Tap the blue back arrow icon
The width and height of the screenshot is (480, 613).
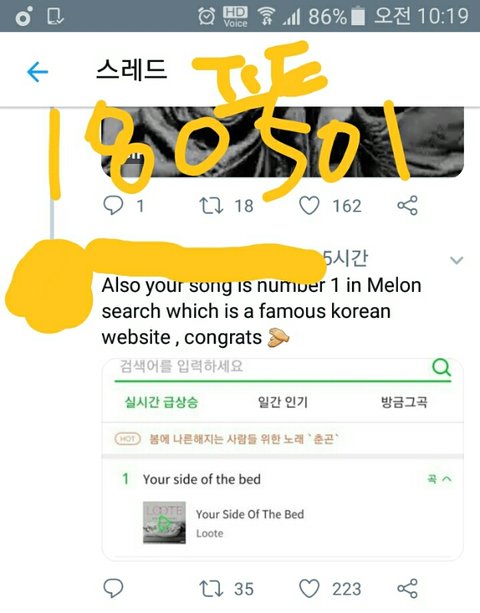[38, 72]
